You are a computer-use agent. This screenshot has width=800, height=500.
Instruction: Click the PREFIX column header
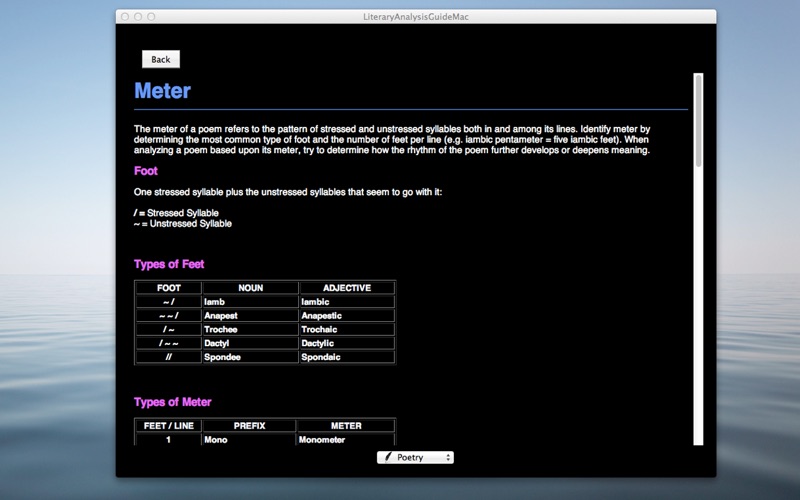(249, 426)
